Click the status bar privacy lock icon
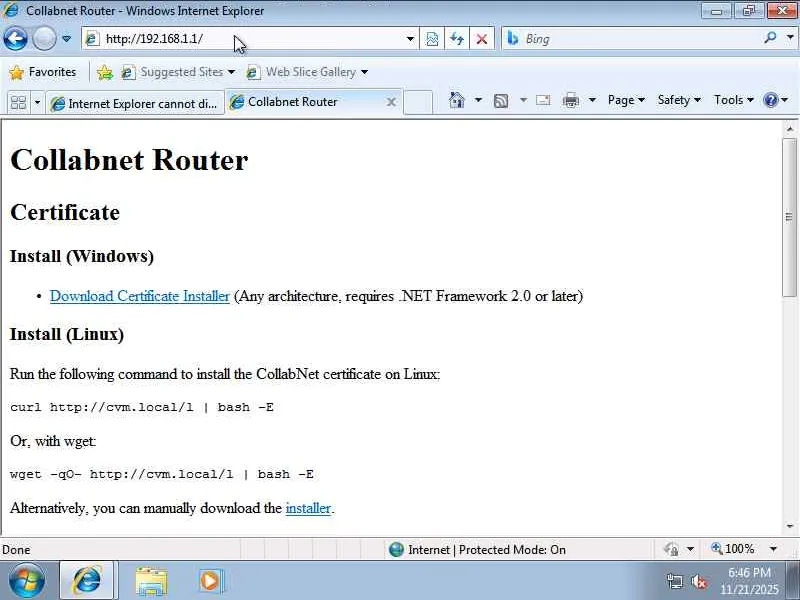This screenshot has width=800, height=600. coord(671,549)
